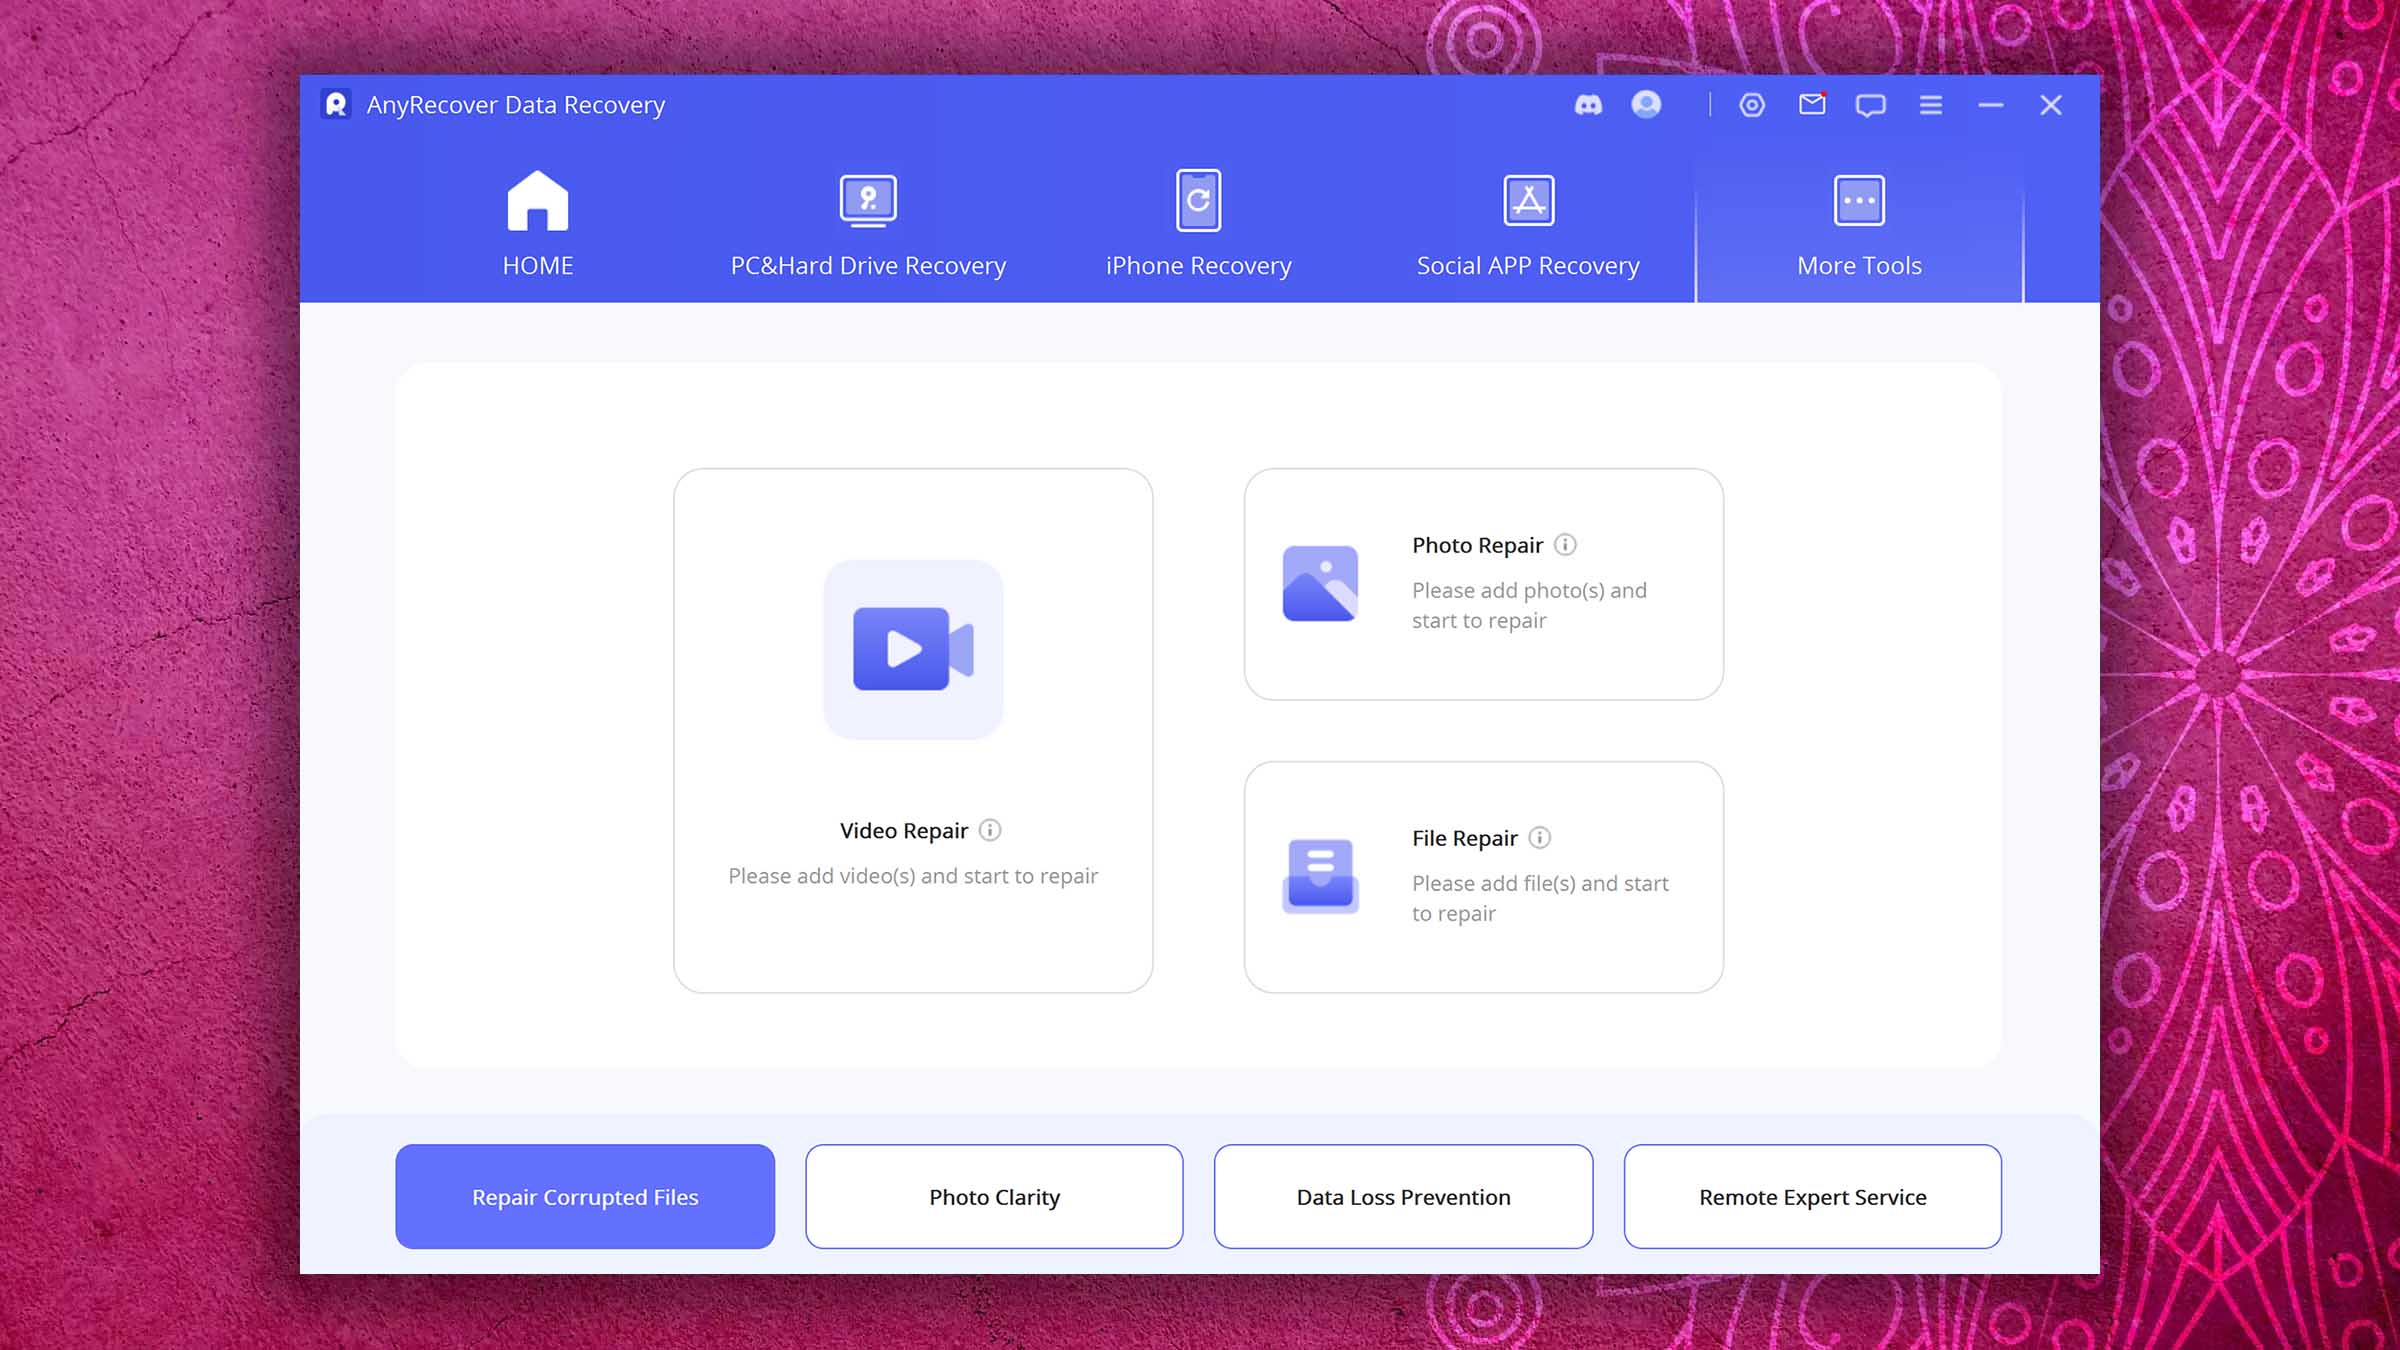Screen dimensions: 2400x1350
Task: Select the File Repair tool icon
Action: (1319, 875)
